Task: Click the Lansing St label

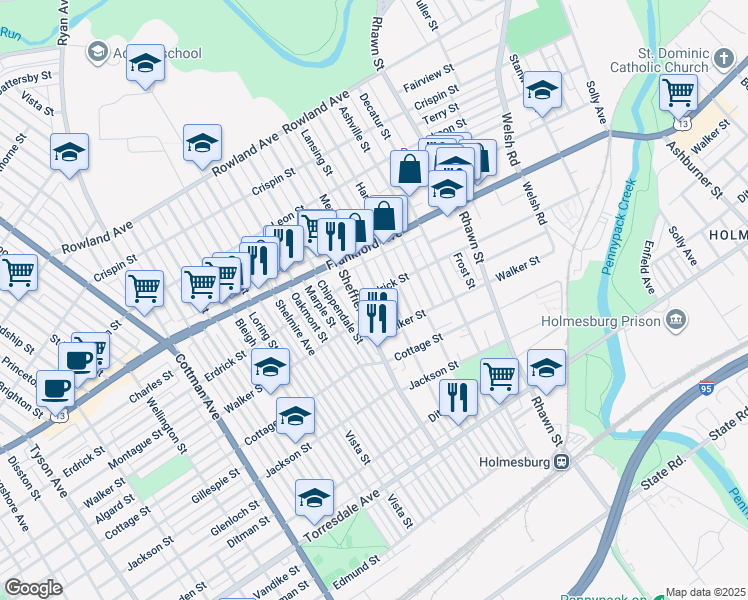Action: 316,152
